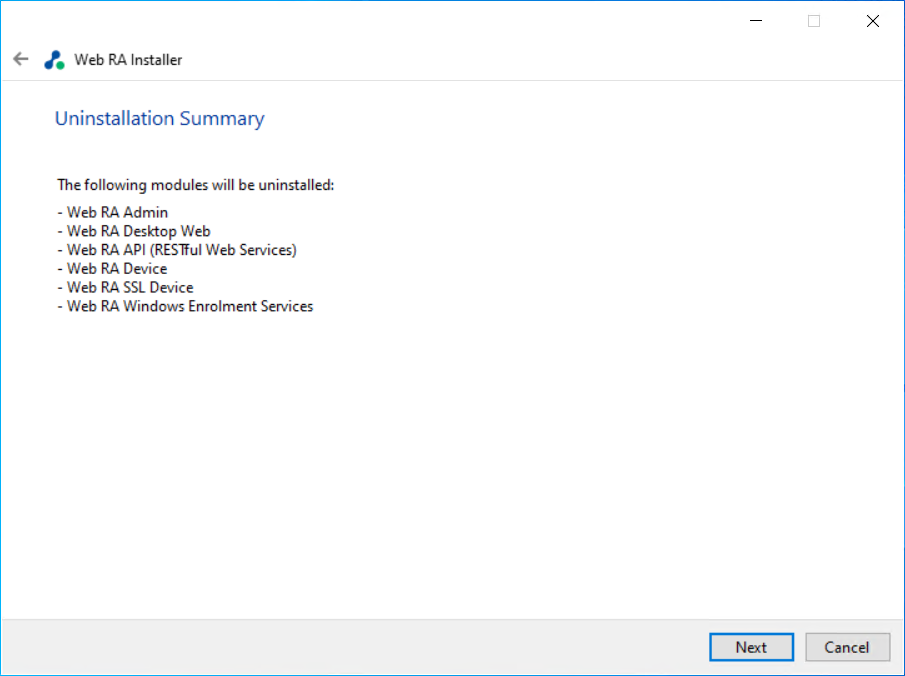Image resolution: width=905 pixels, height=676 pixels.
Task: Close the Web RA Installer window
Action: (x=873, y=21)
